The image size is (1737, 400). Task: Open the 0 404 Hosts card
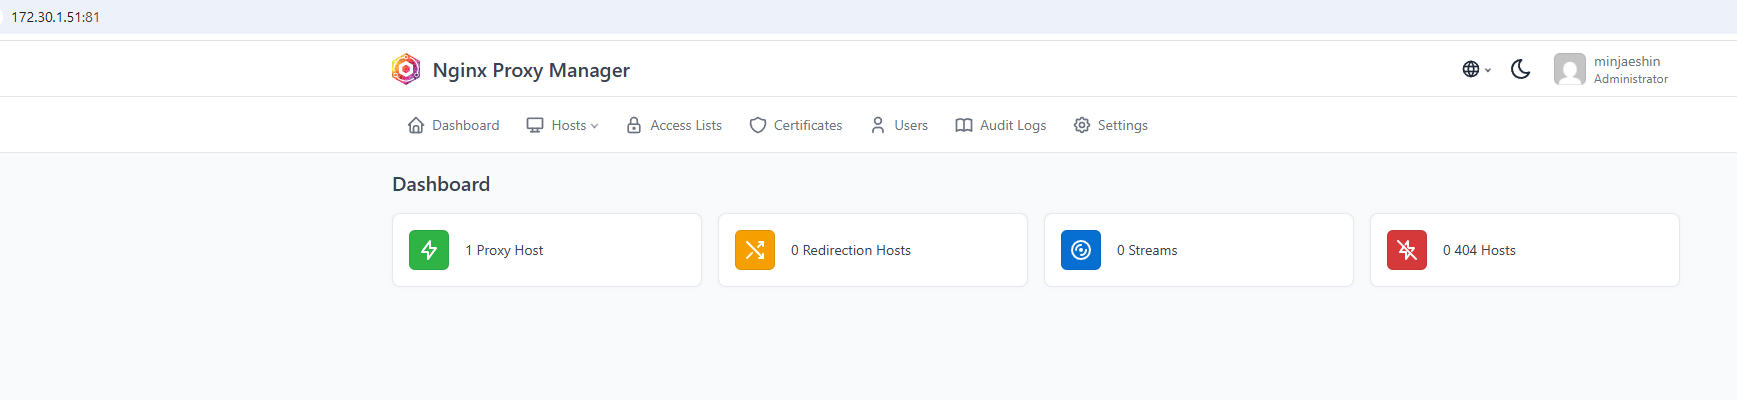pos(1525,250)
